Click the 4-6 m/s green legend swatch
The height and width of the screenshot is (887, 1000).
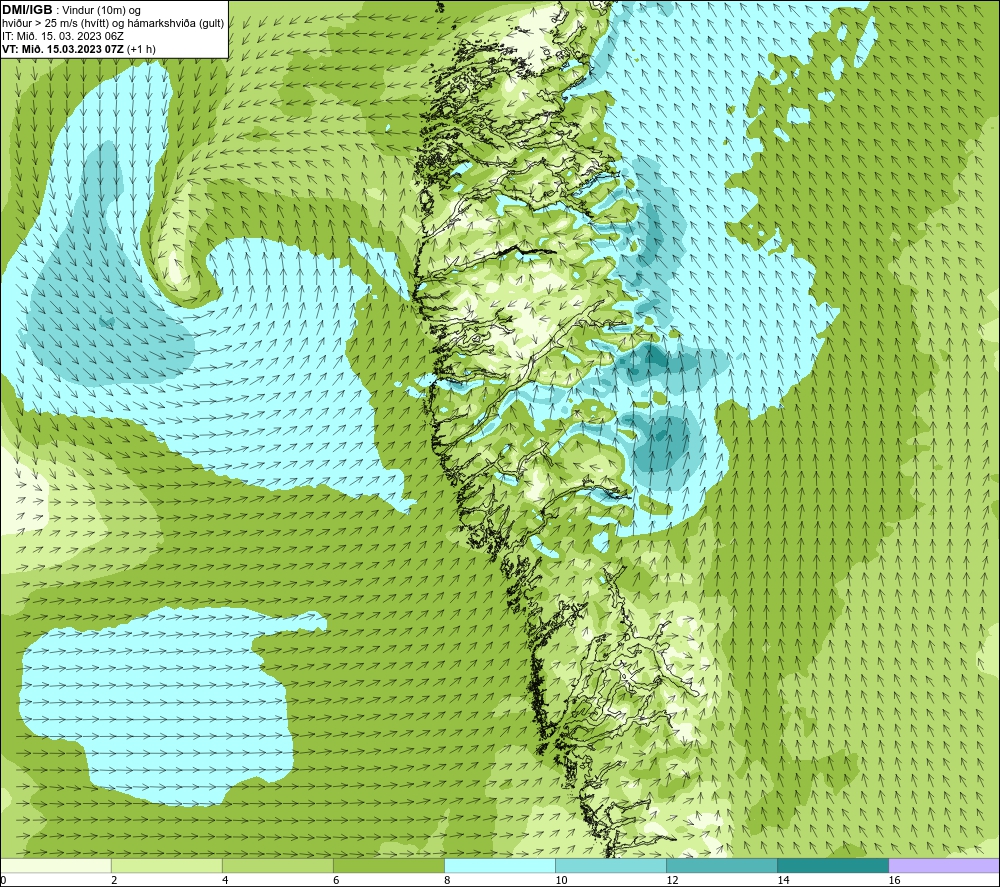point(277,865)
